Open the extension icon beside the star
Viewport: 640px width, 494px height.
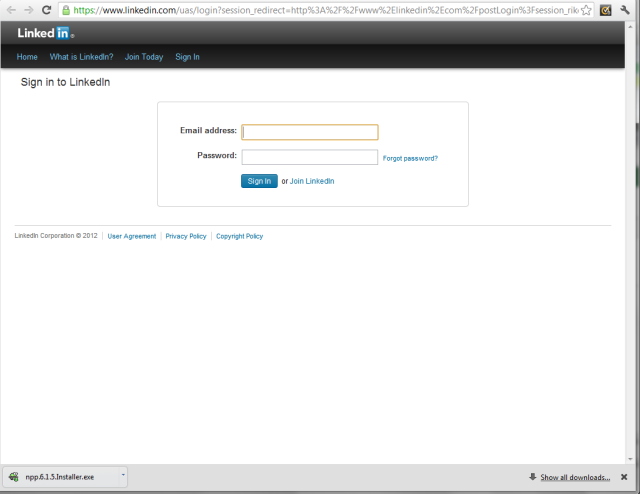coord(606,10)
